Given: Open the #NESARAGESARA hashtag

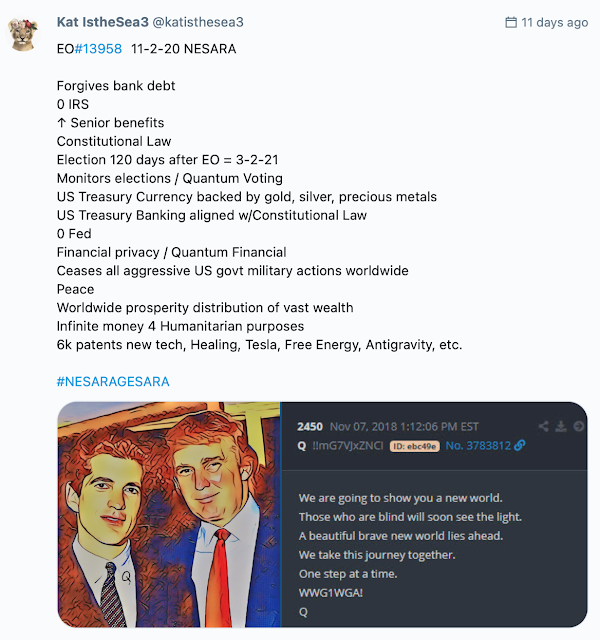Looking at the screenshot, I should tap(113, 381).
